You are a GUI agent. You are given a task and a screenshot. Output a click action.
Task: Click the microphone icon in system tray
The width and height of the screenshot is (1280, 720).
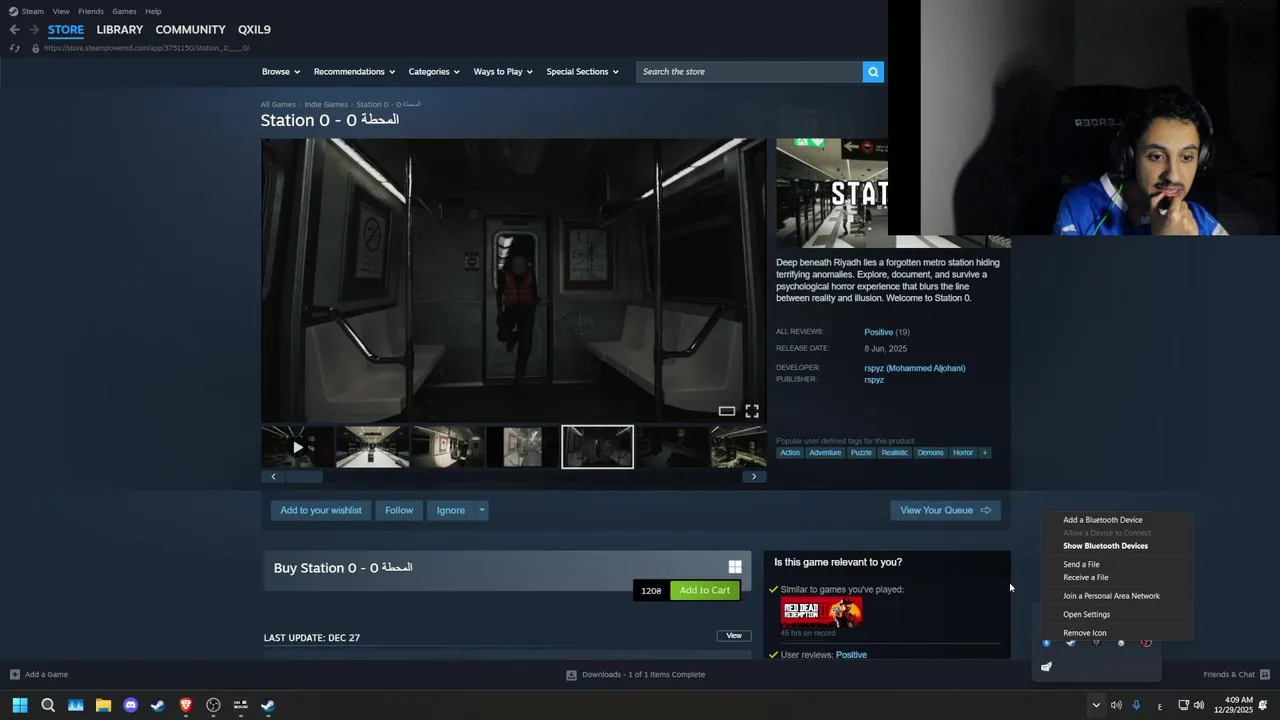point(1136,705)
